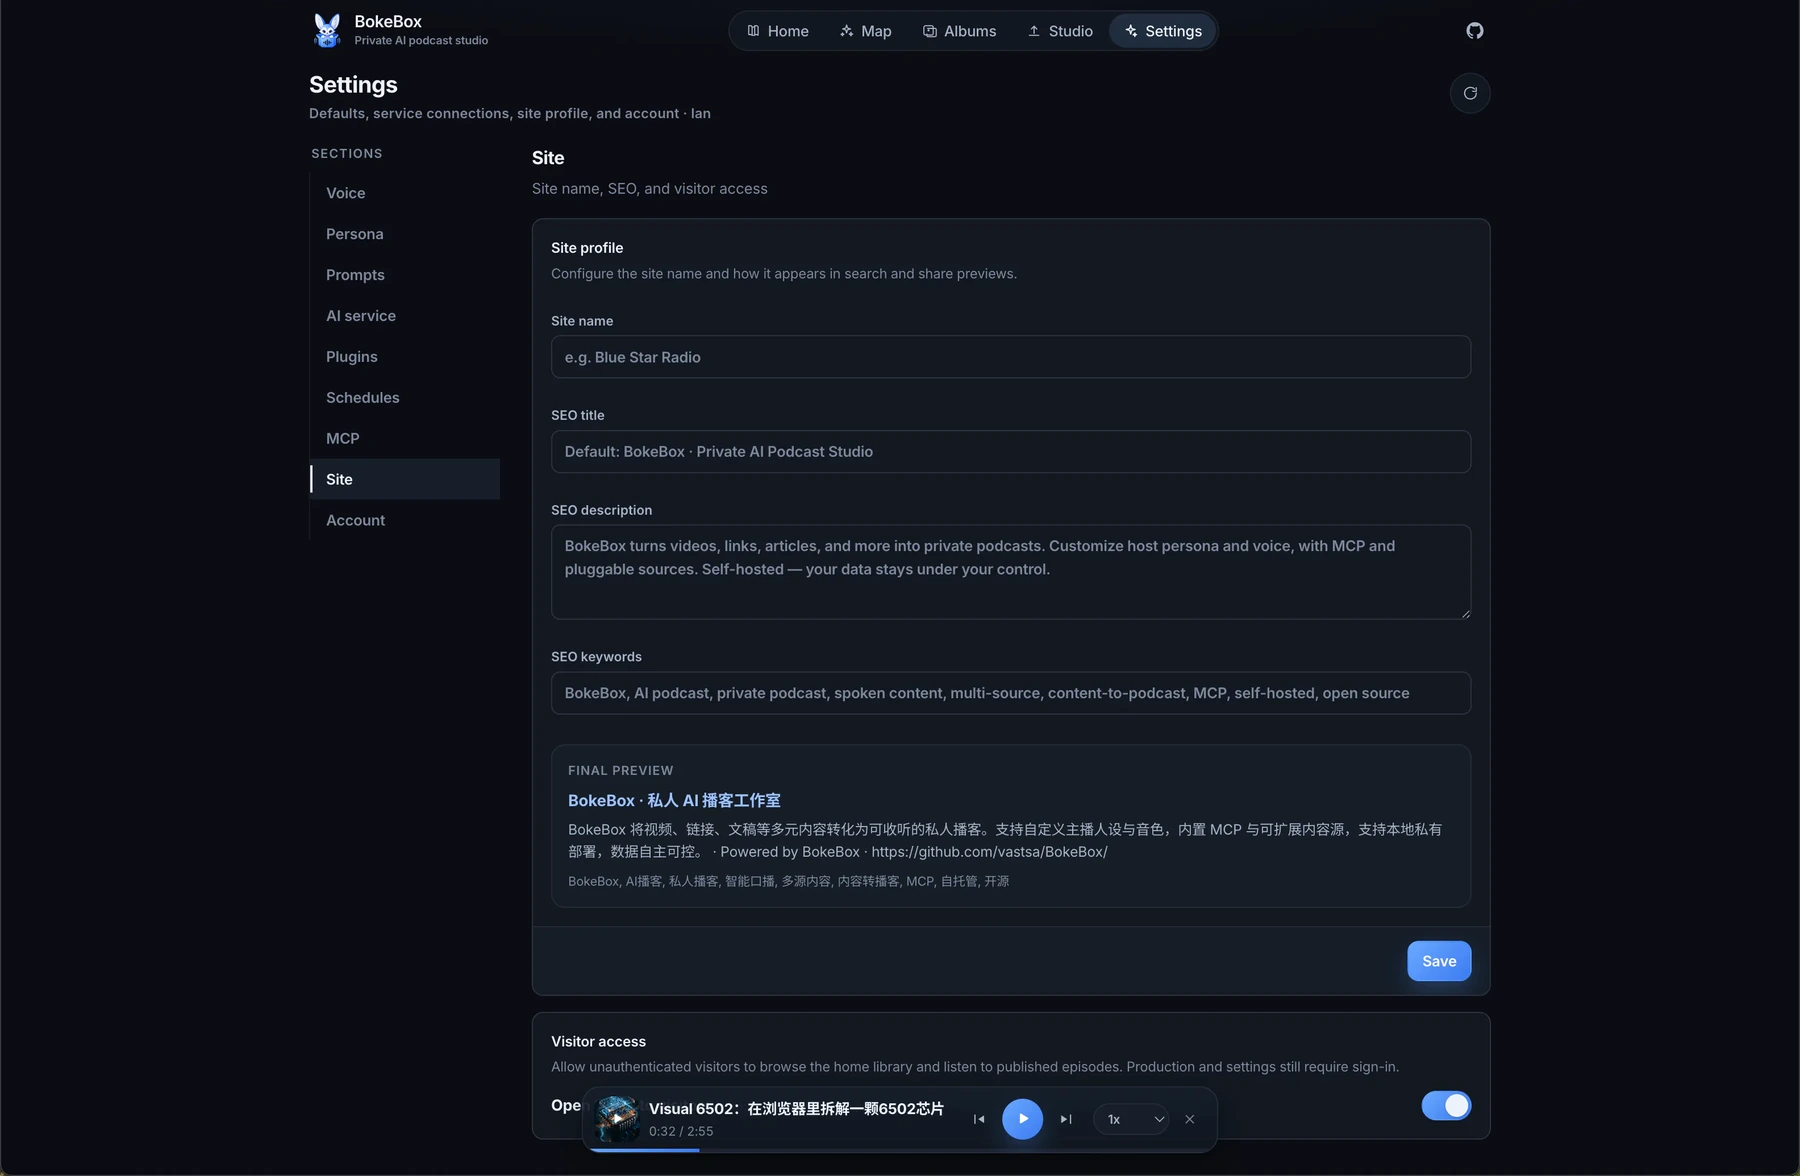Go to the Home tab
This screenshot has width=1800, height=1176.
tap(778, 31)
